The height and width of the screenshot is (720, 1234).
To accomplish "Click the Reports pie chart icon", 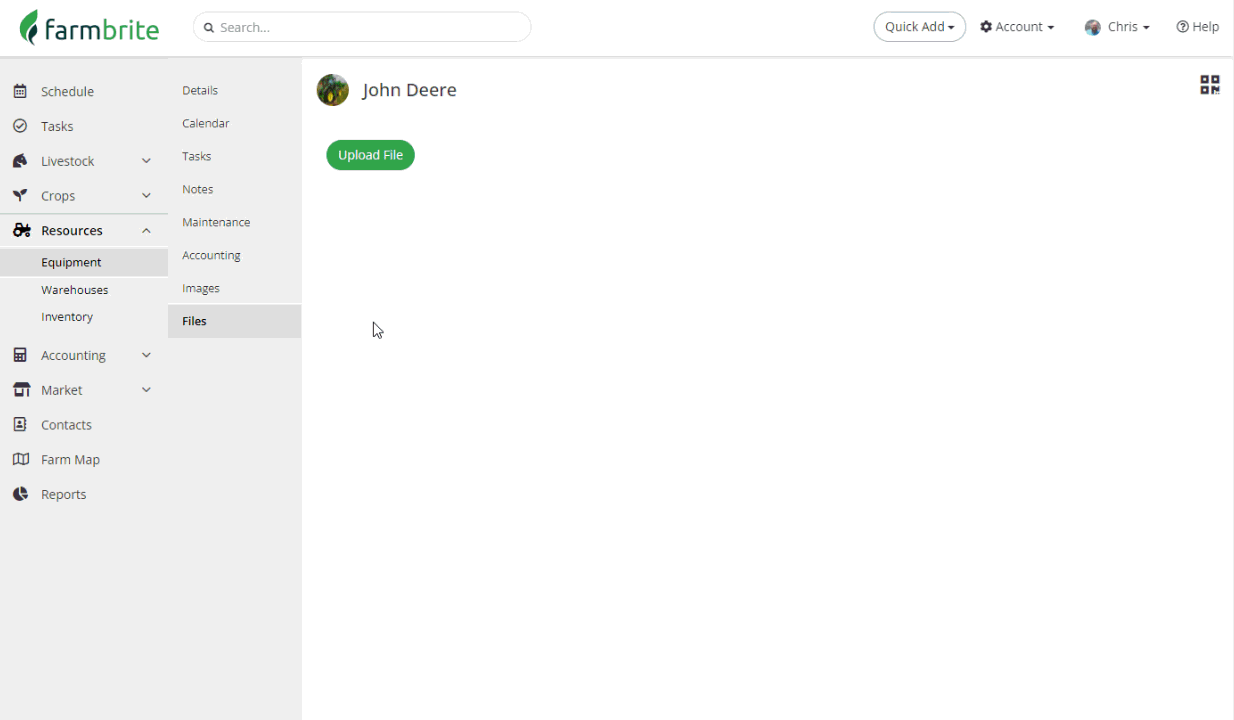I will coord(20,494).
